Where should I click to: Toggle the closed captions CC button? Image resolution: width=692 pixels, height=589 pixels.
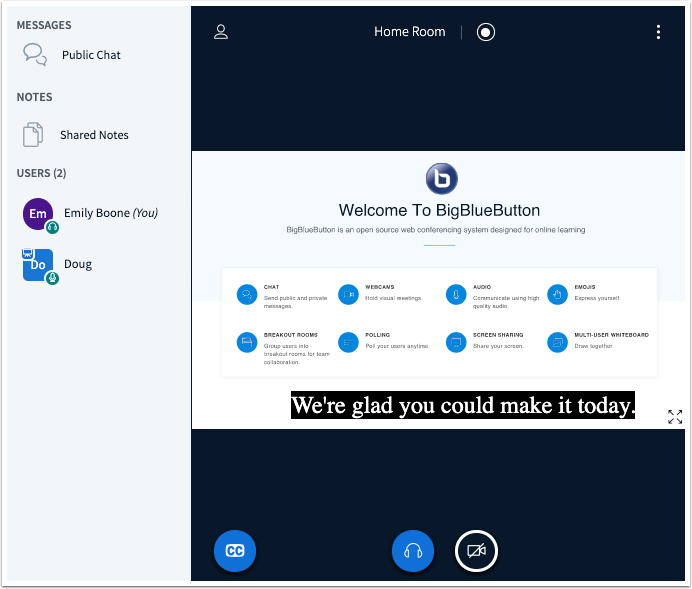pyautogui.click(x=235, y=551)
